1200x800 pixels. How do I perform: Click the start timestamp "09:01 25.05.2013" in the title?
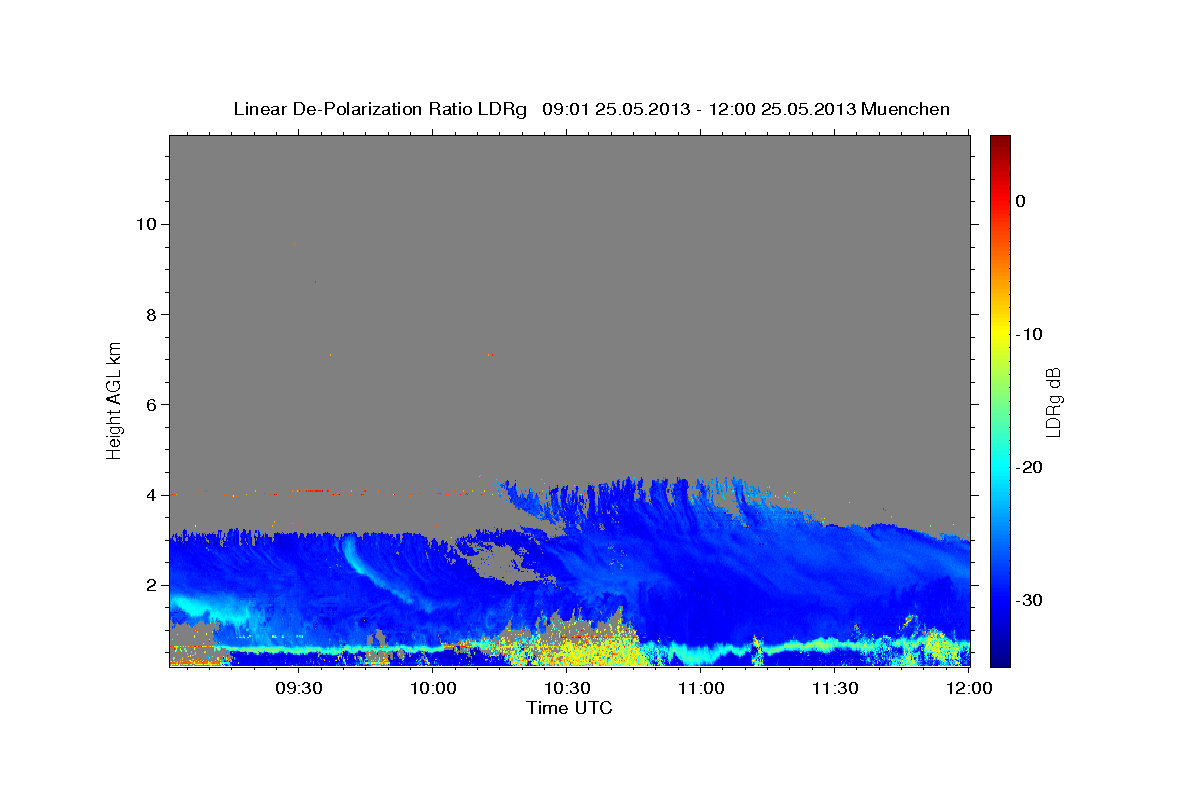point(616,109)
